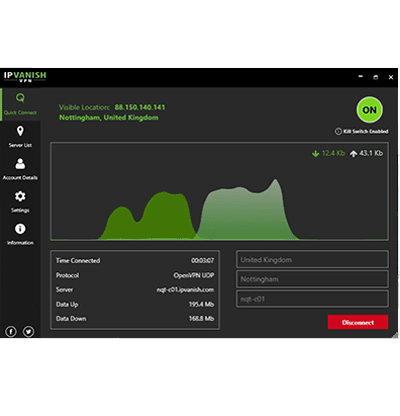Open the United Kingdom country dropdown
The height and width of the screenshot is (416, 400).
(312, 260)
